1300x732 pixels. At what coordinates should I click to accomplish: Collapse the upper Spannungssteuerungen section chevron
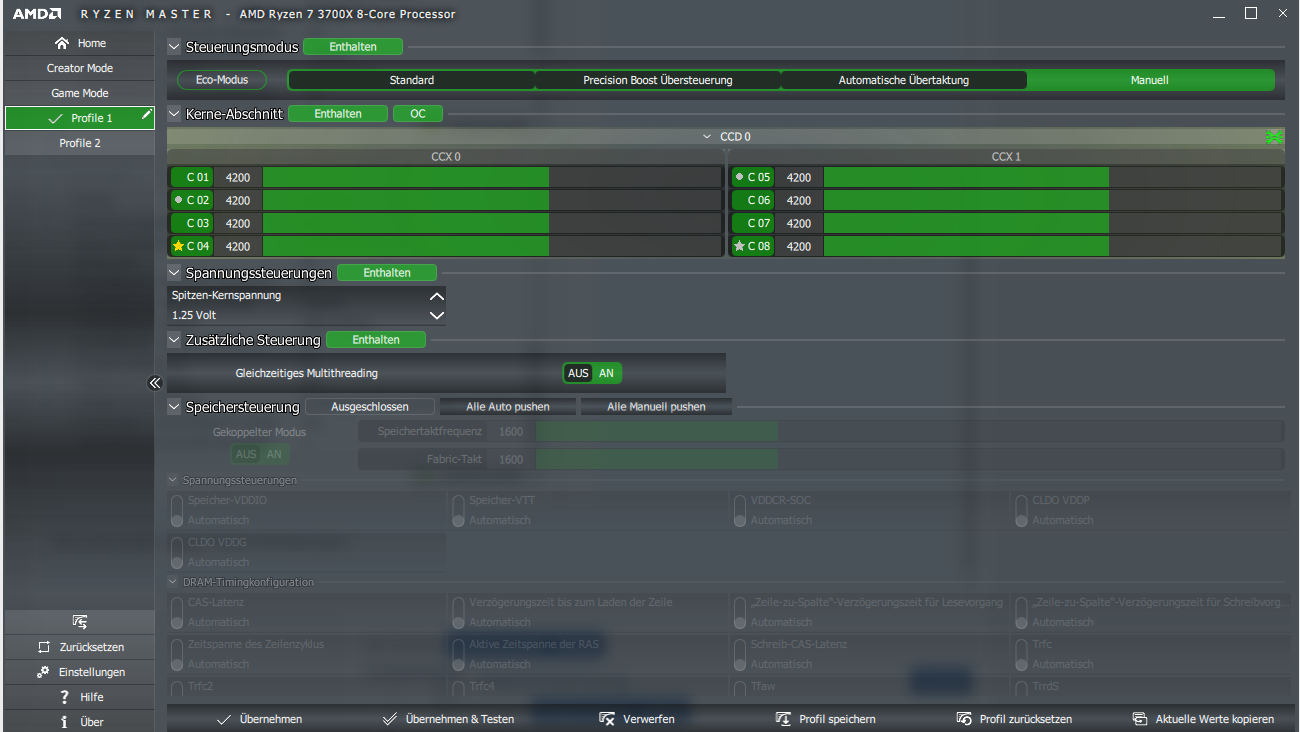[175, 272]
